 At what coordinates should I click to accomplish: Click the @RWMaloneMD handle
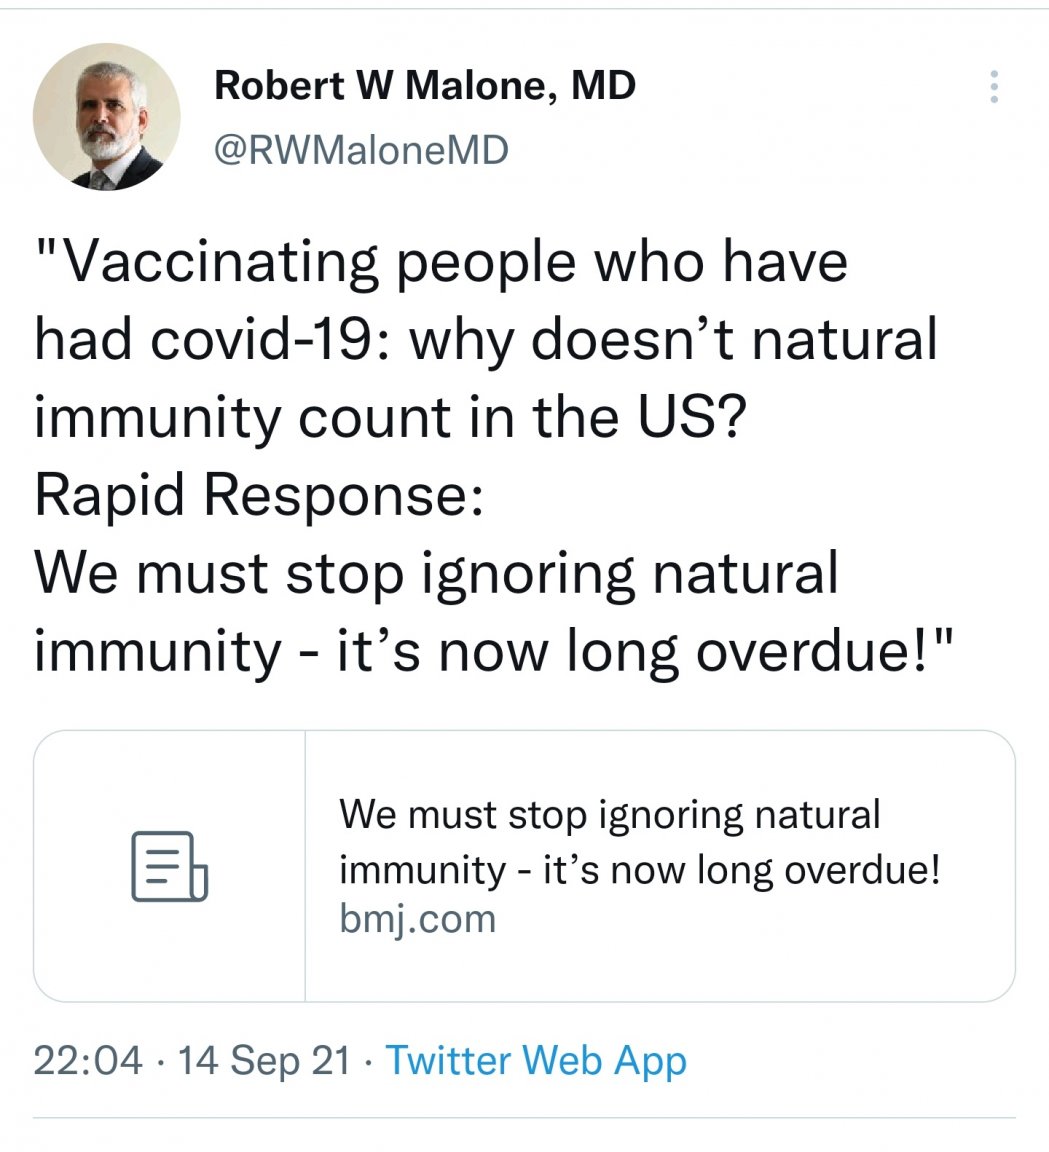[x=361, y=151]
